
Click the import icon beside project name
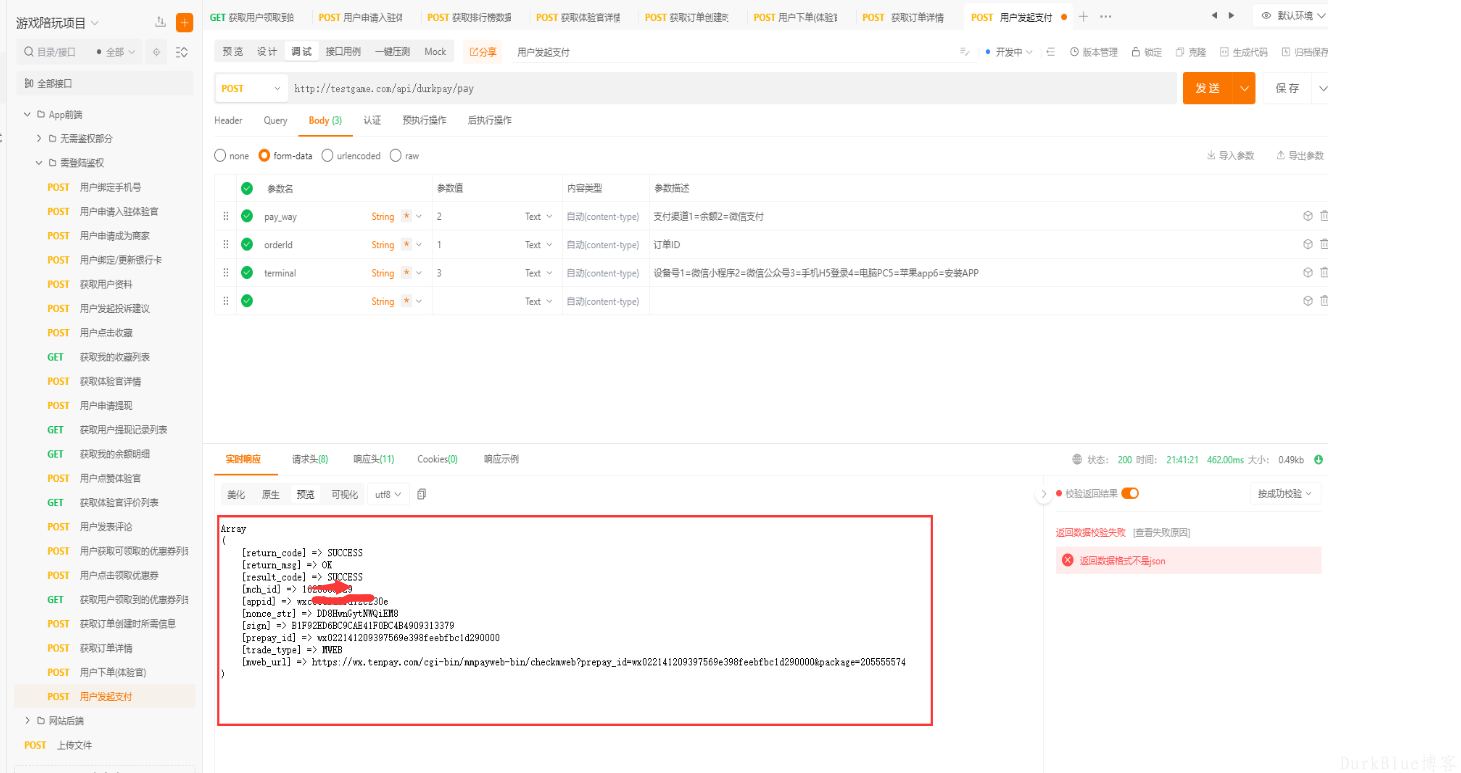pos(160,22)
